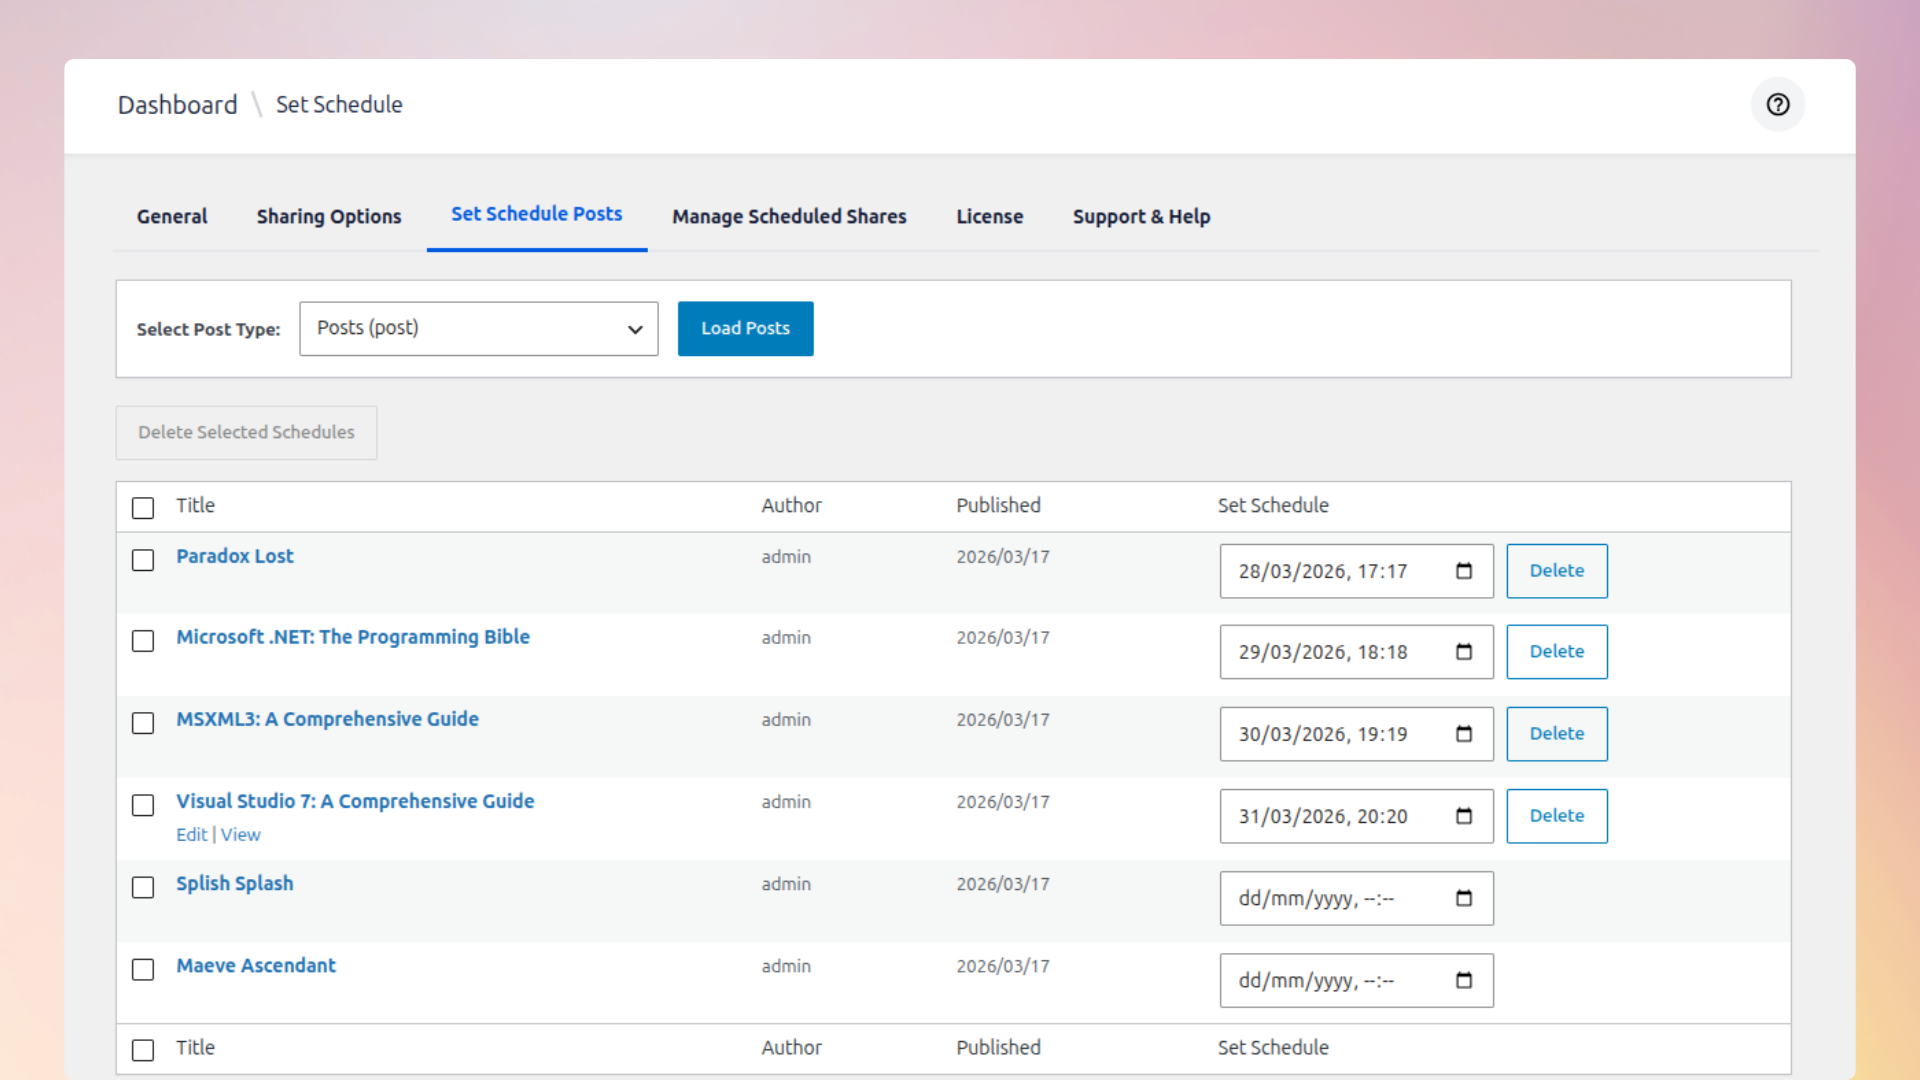Open the Manage Scheduled Shares tab
The image size is (1920, 1080).
coord(789,216)
